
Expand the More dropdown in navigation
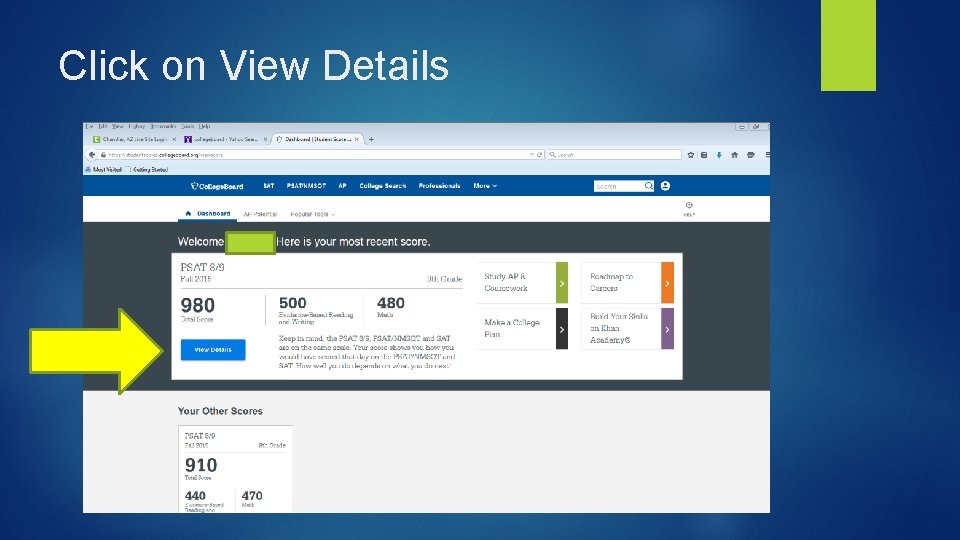pyautogui.click(x=485, y=186)
